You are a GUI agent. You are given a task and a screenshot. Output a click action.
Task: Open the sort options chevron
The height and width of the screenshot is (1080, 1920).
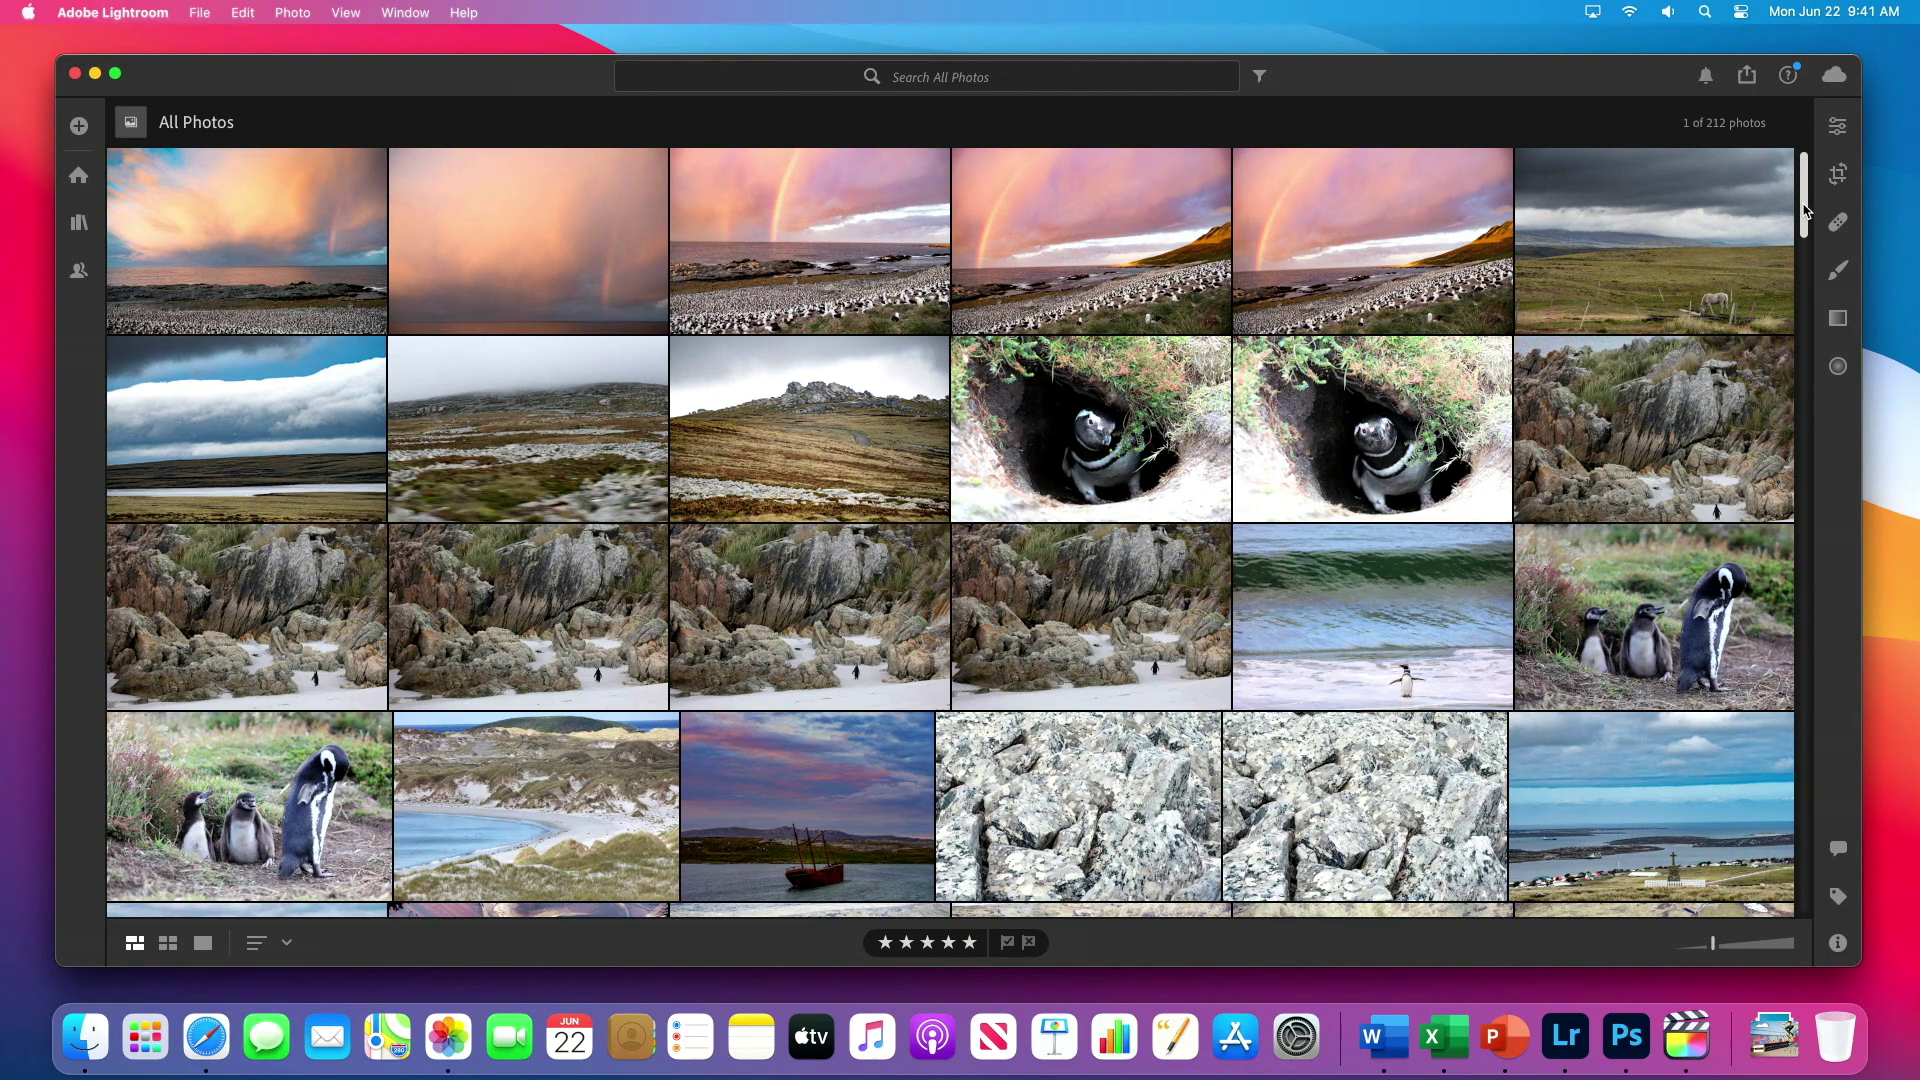[287, 943]
